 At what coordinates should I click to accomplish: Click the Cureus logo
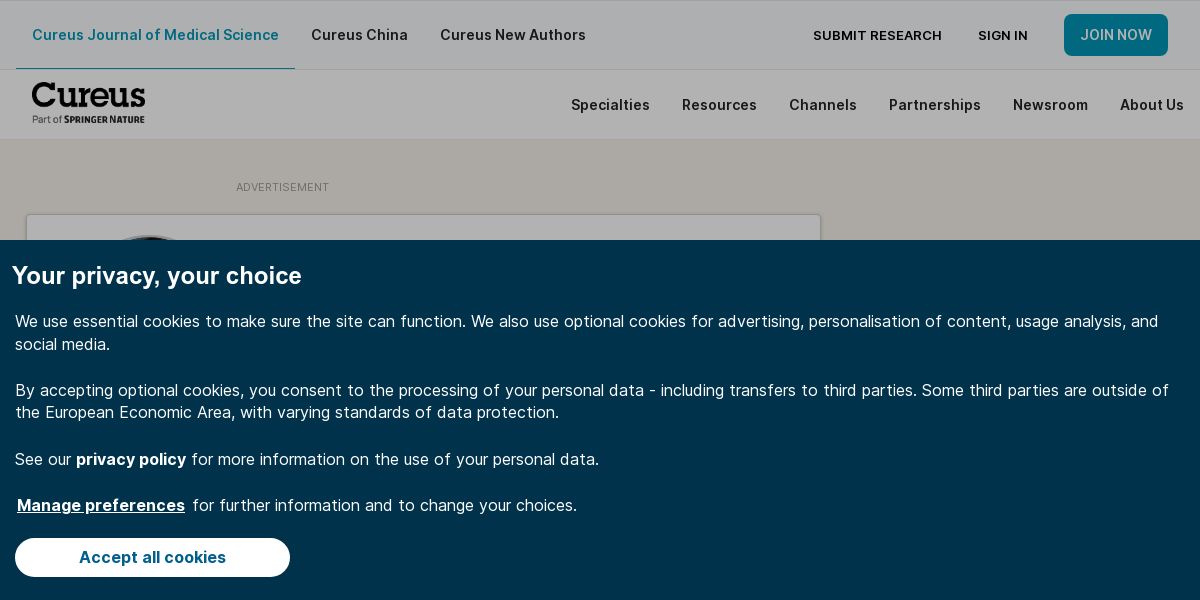point(88,96)
